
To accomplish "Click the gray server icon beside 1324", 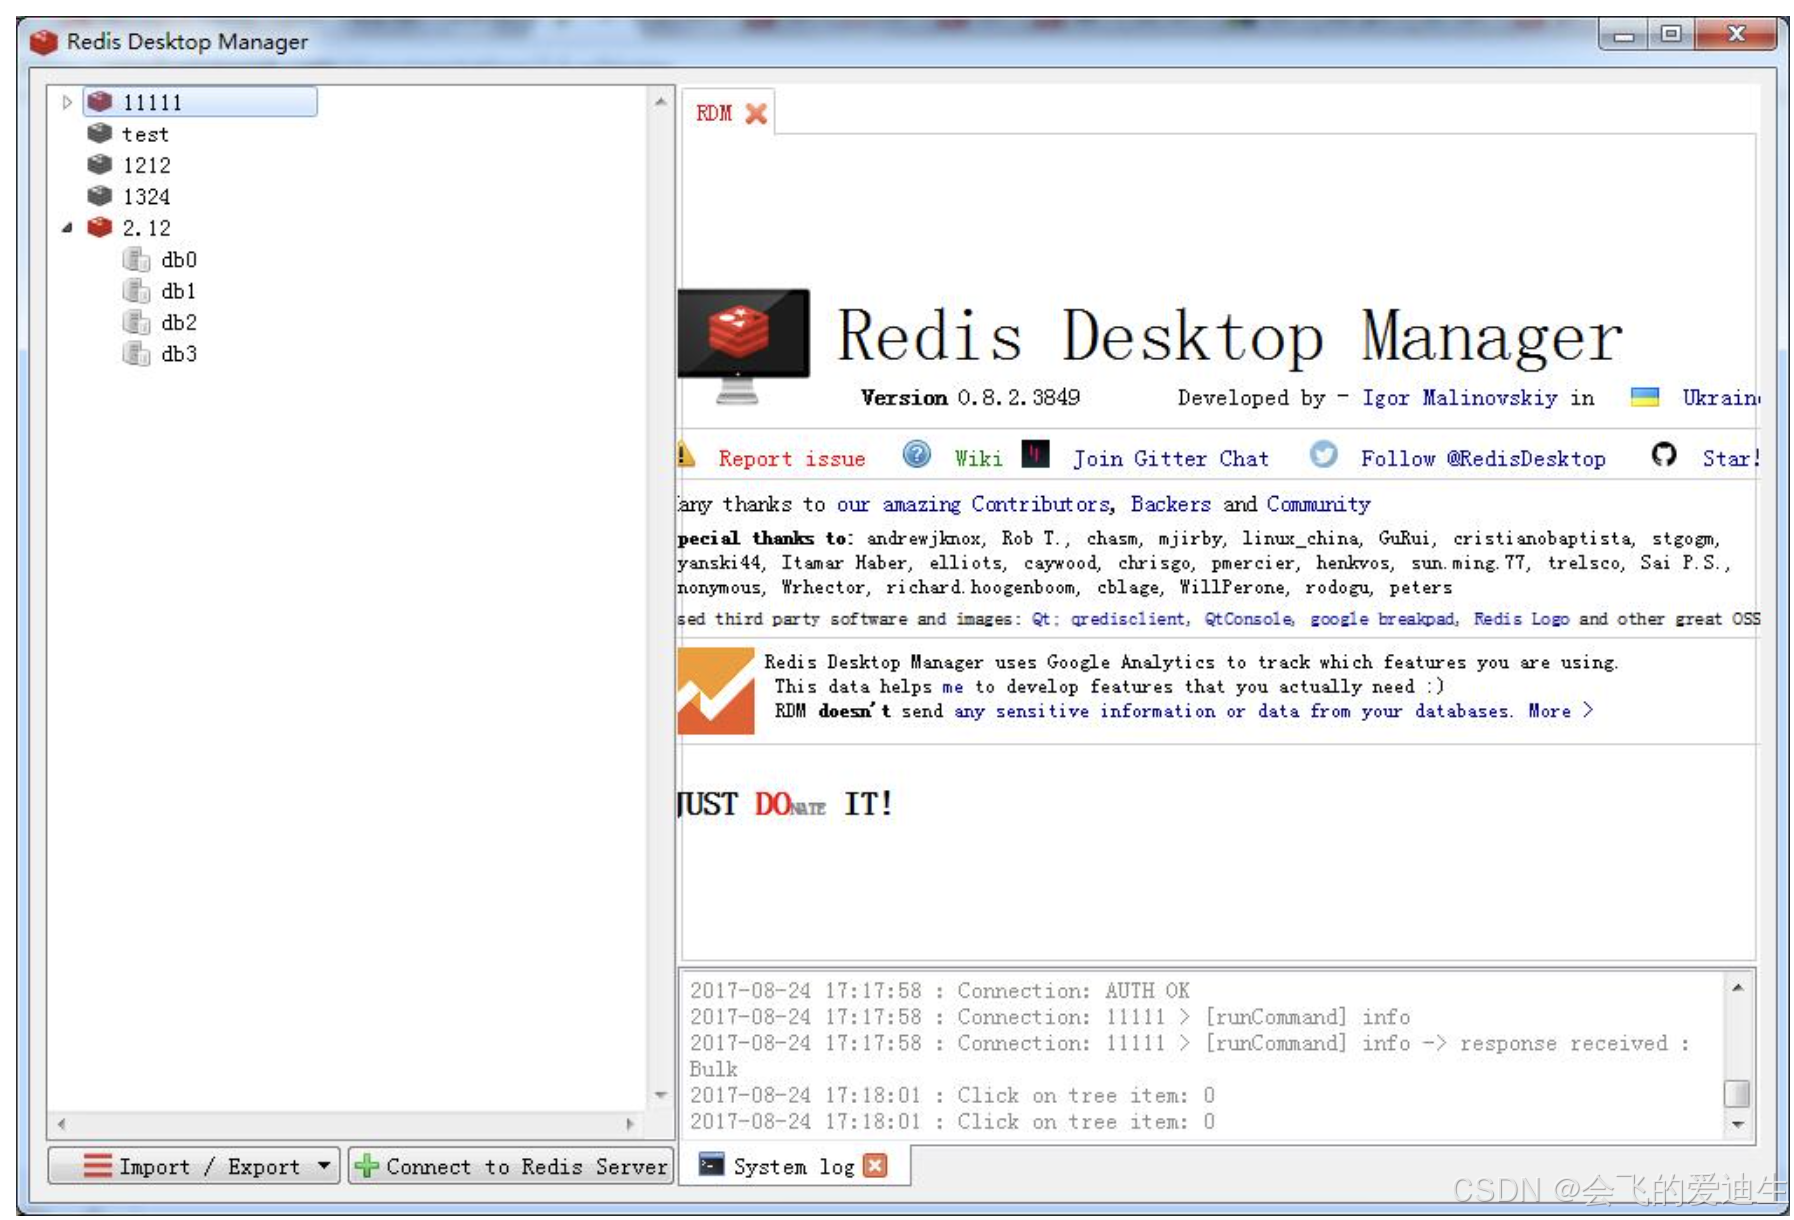I will click(100, 195).
